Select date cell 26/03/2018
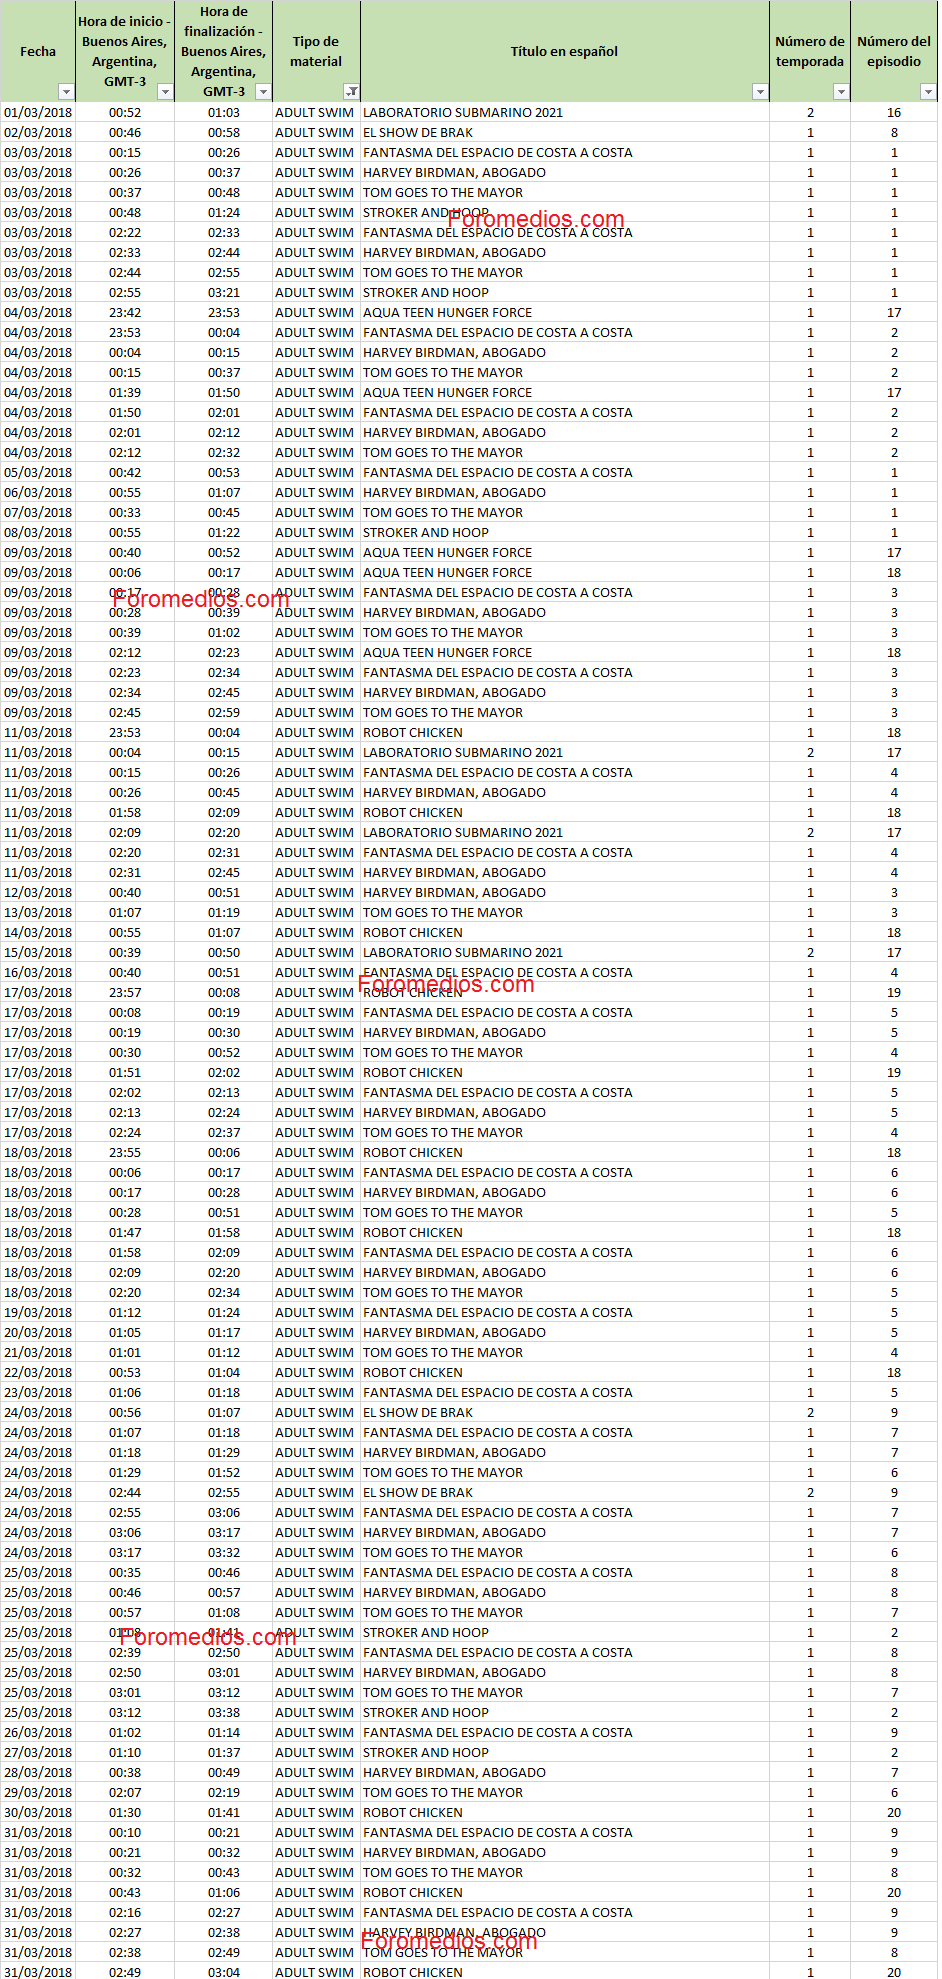Image resolution: width=942 pixels, height=1979 pixels. pyautogui.click(x=38, y=1732)
